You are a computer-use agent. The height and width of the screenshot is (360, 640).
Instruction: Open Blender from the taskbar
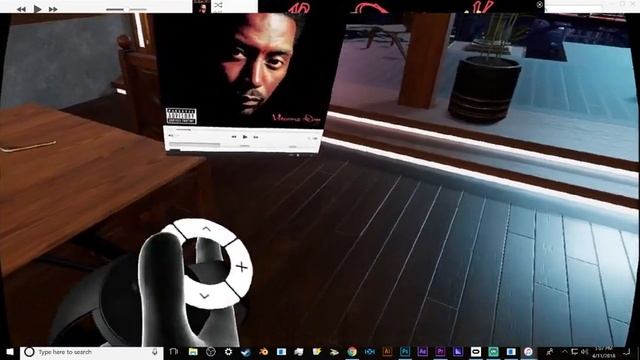tap(264, 352)
